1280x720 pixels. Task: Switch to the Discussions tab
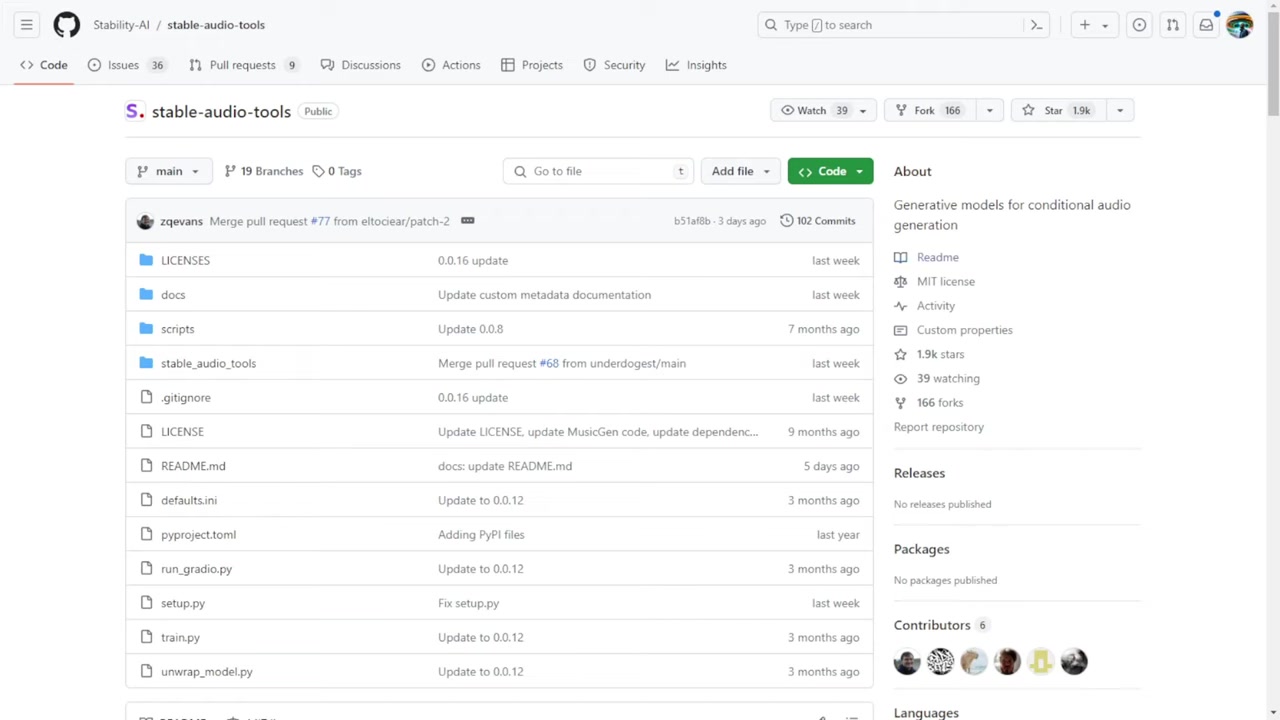(x=361, y=65)
